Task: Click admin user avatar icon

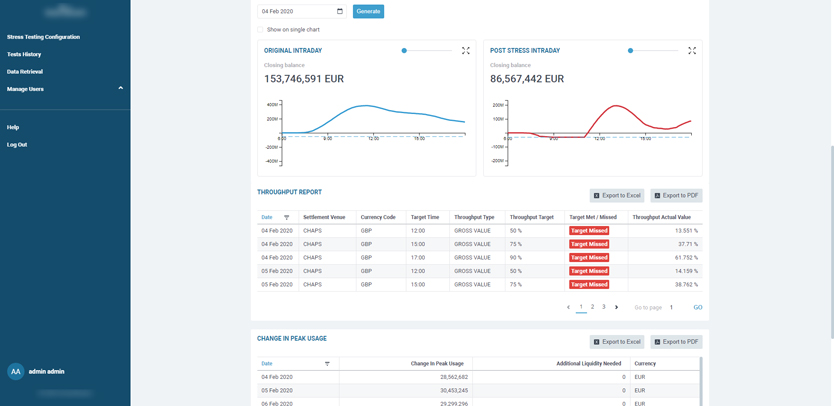Action: tap(16, 371)
